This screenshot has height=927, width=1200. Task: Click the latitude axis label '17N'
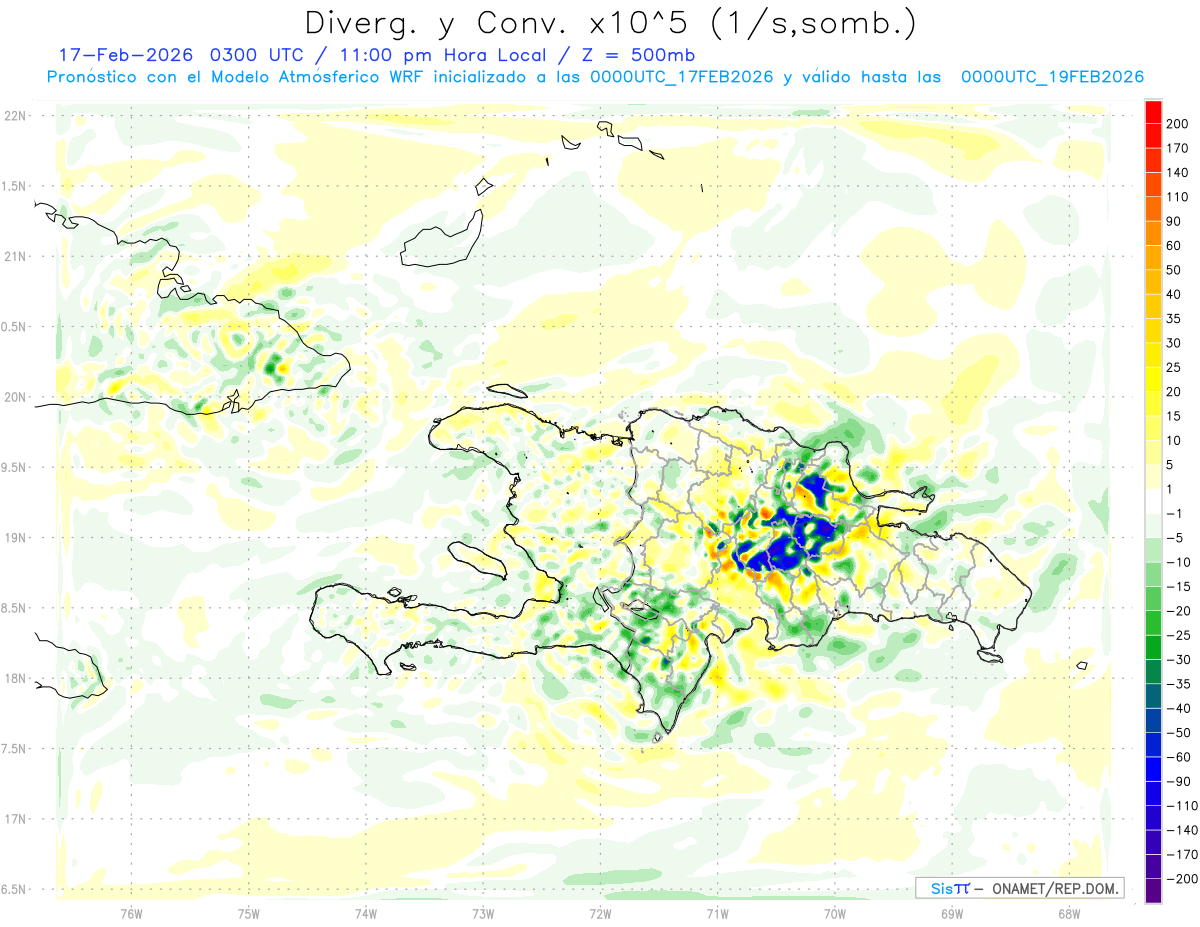16,819
